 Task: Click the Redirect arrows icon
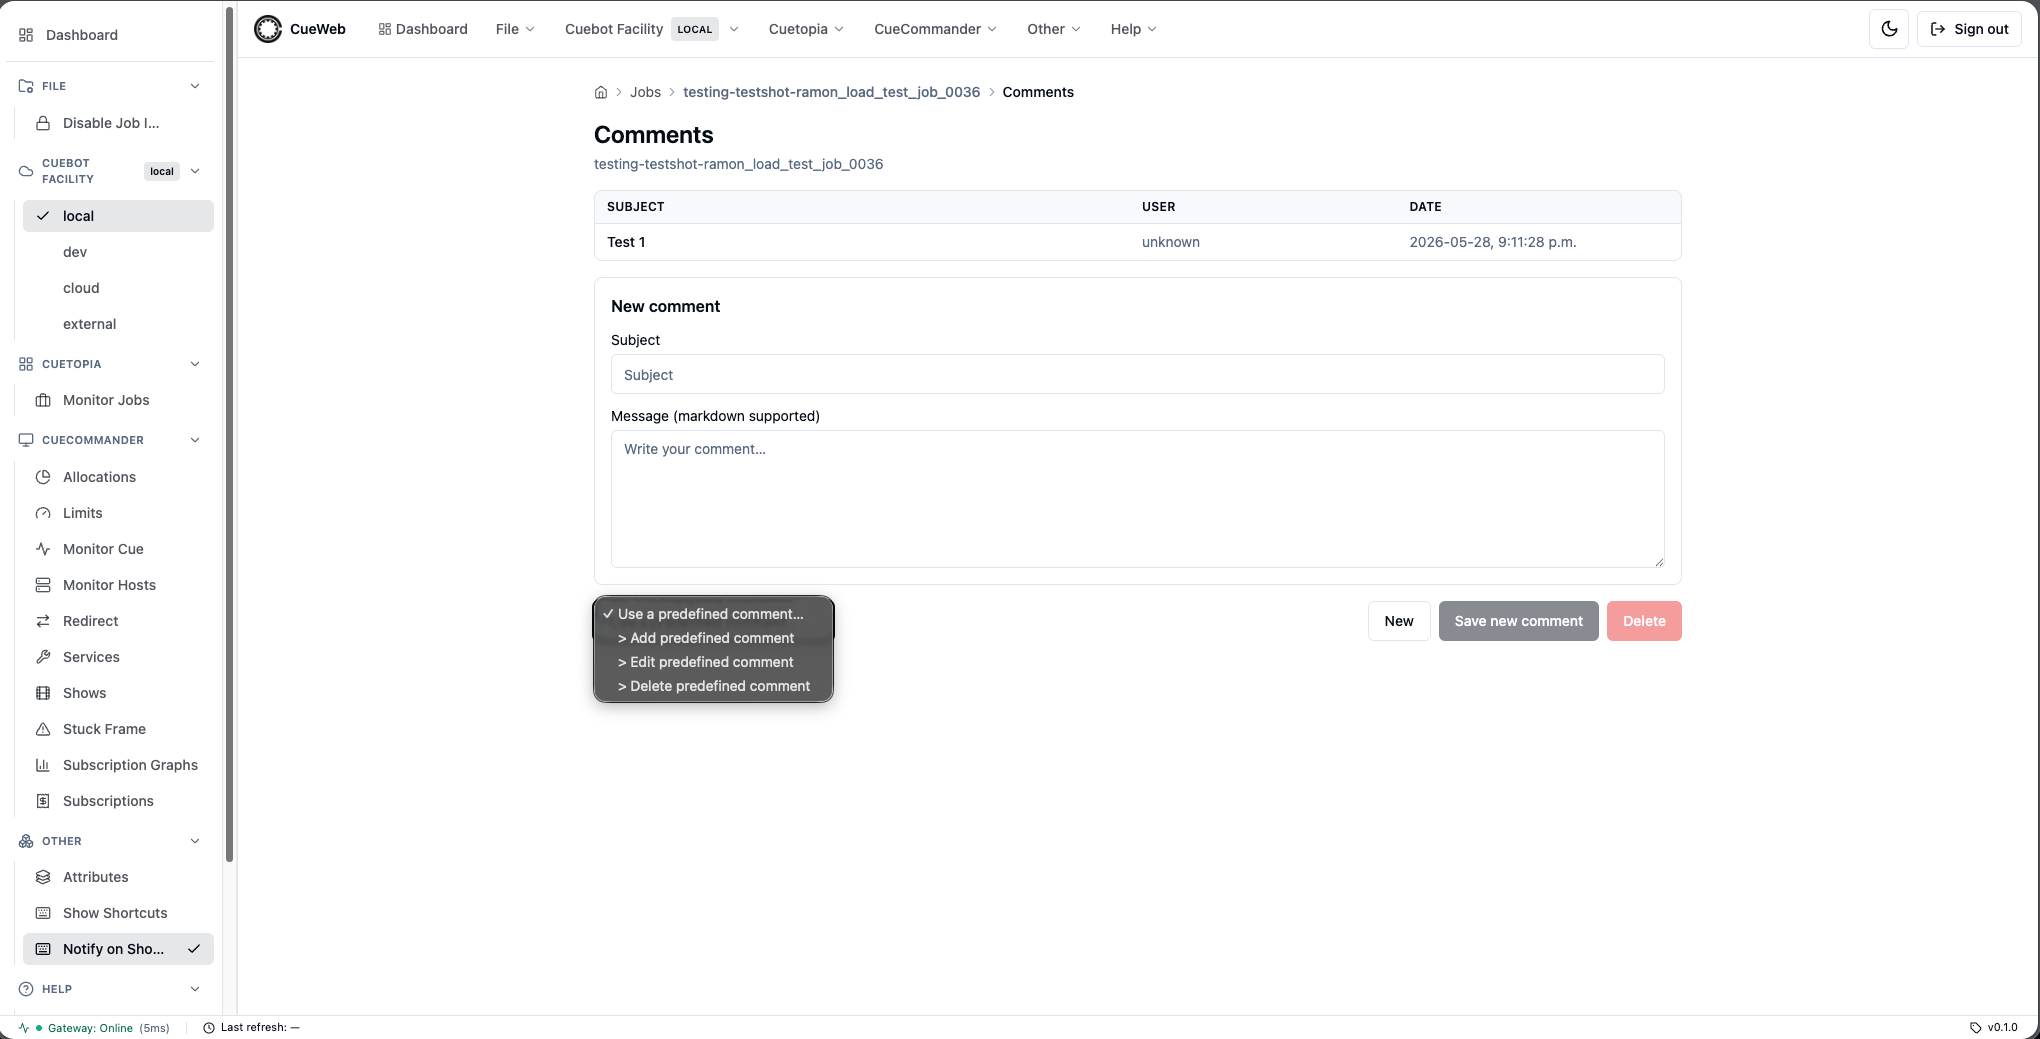click(43, 621)
